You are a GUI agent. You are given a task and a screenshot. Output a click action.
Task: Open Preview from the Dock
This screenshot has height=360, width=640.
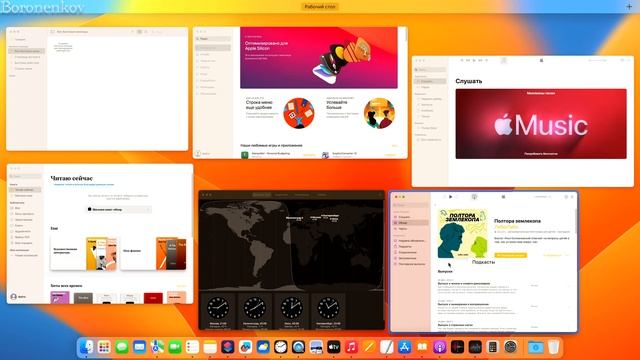click(x=316, y=347)
